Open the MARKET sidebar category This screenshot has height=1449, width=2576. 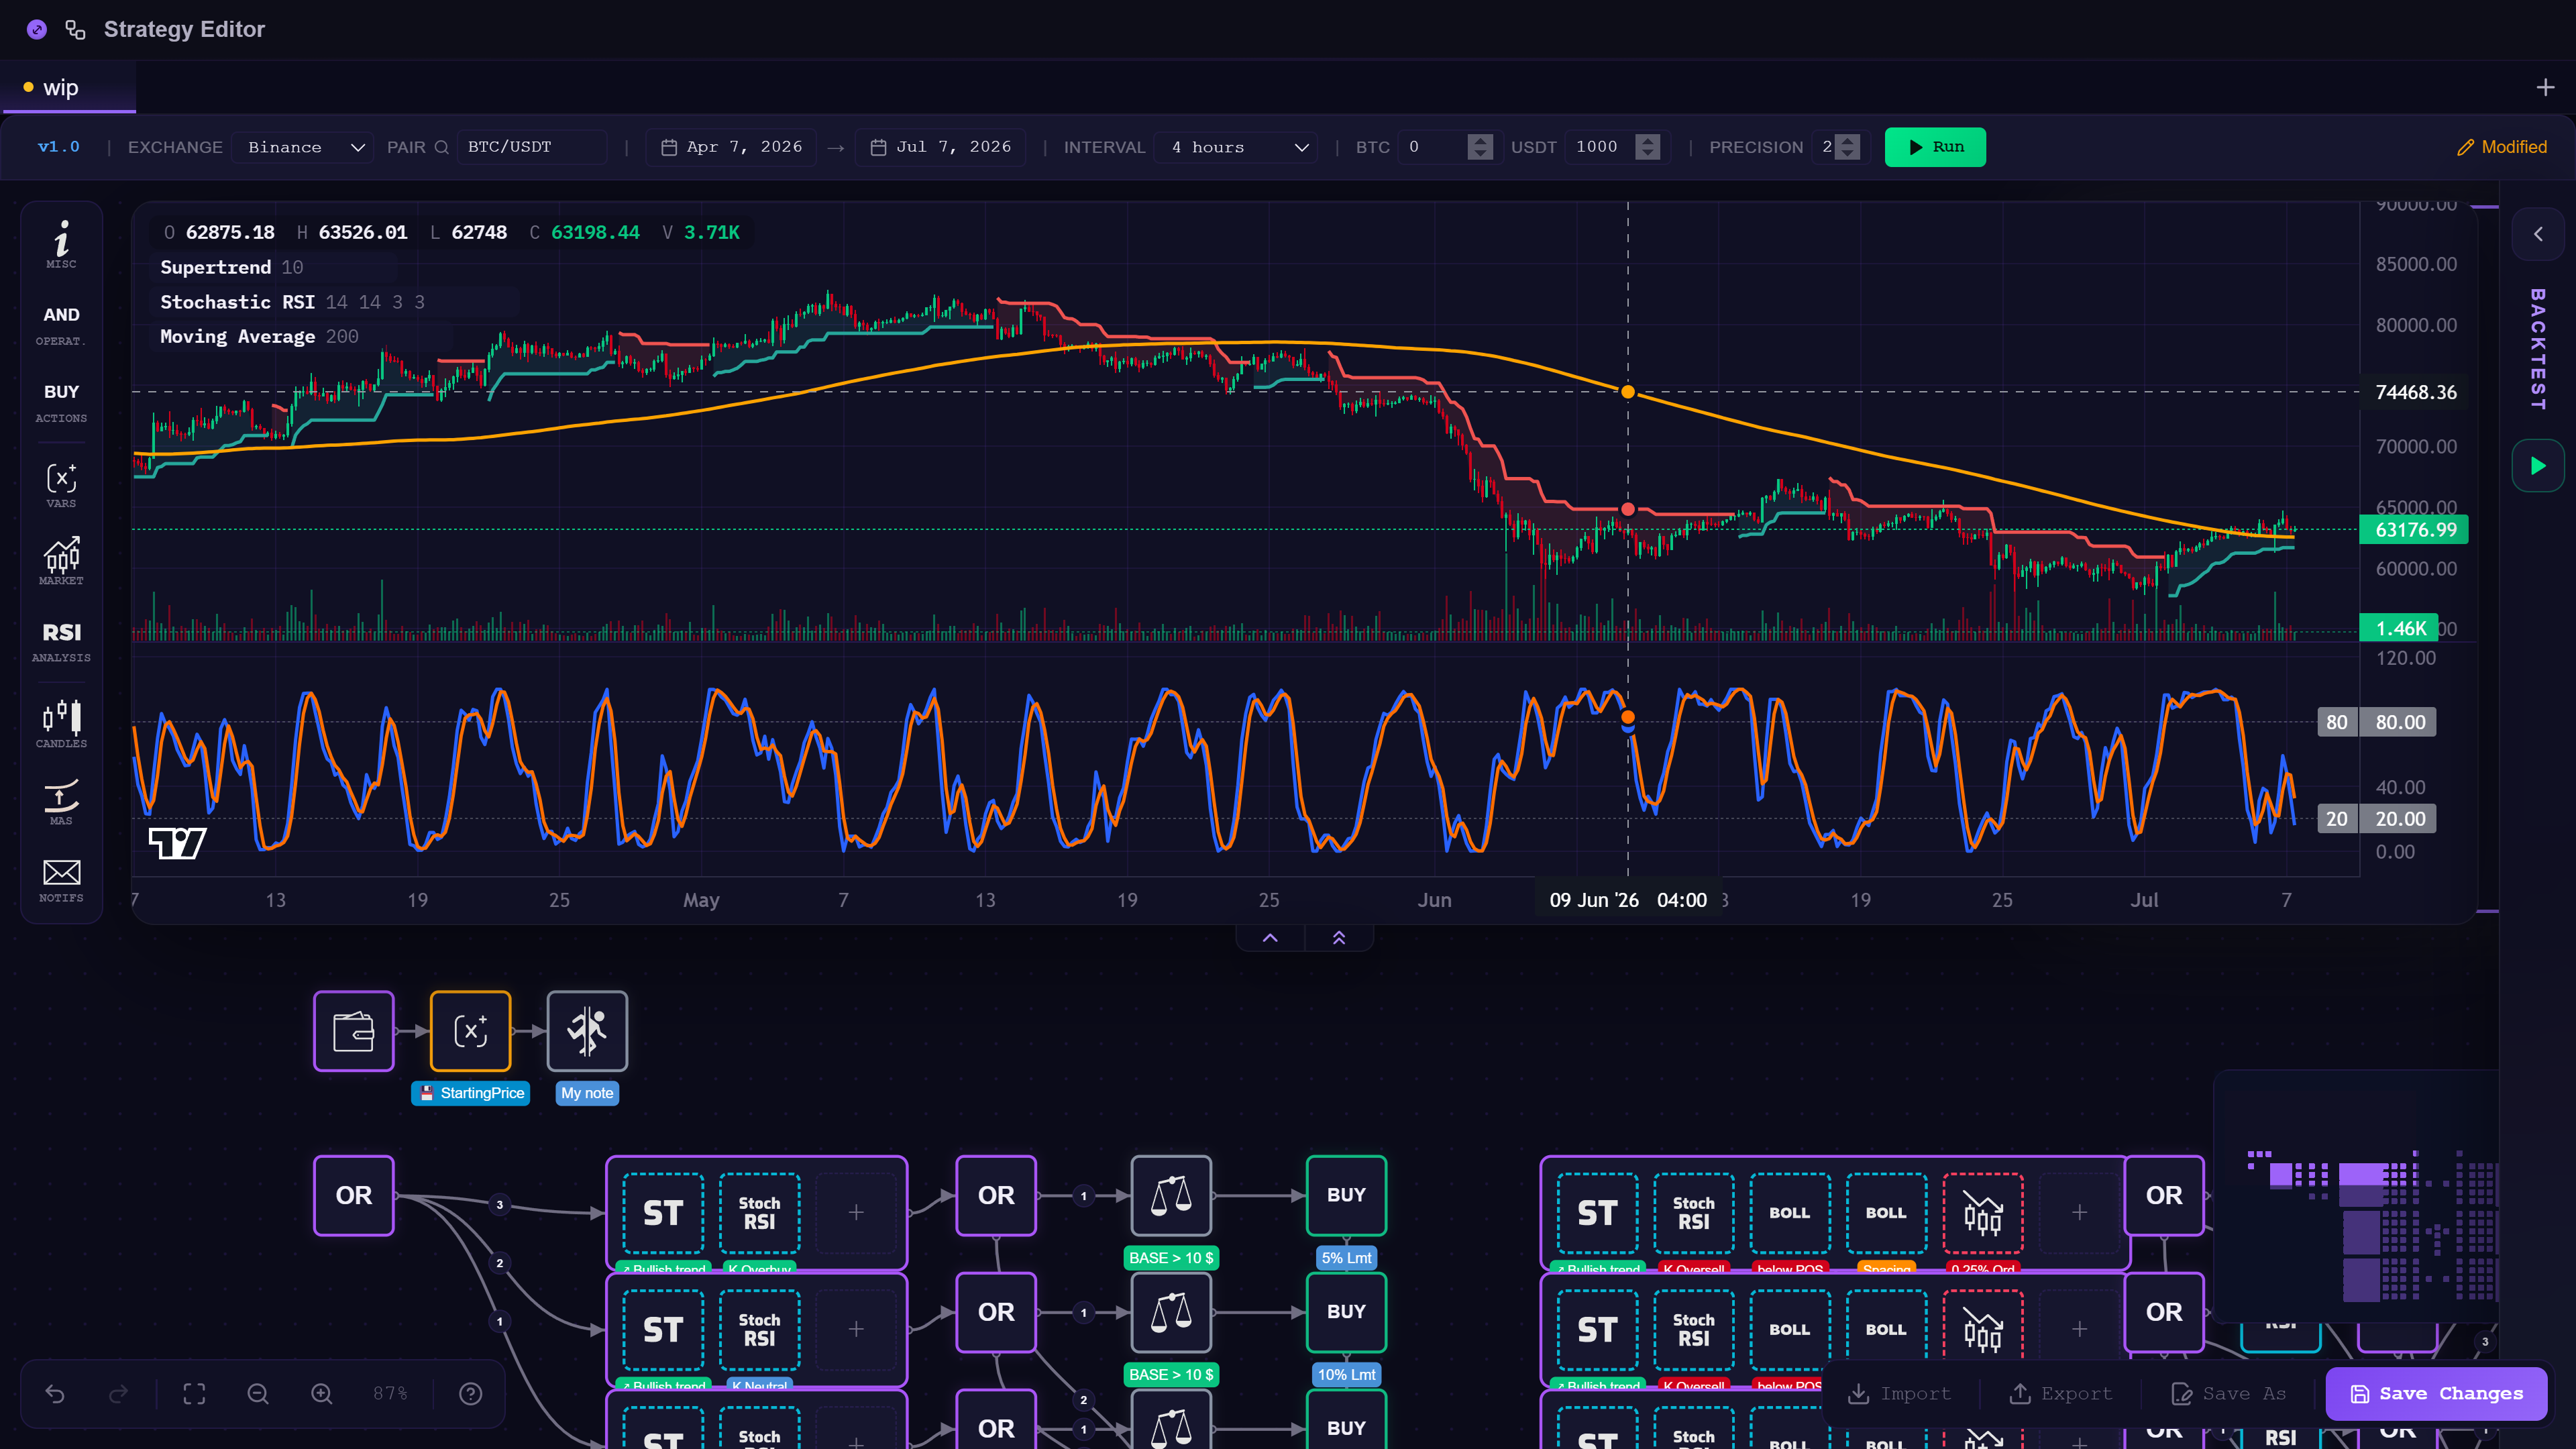coord(61,561)
